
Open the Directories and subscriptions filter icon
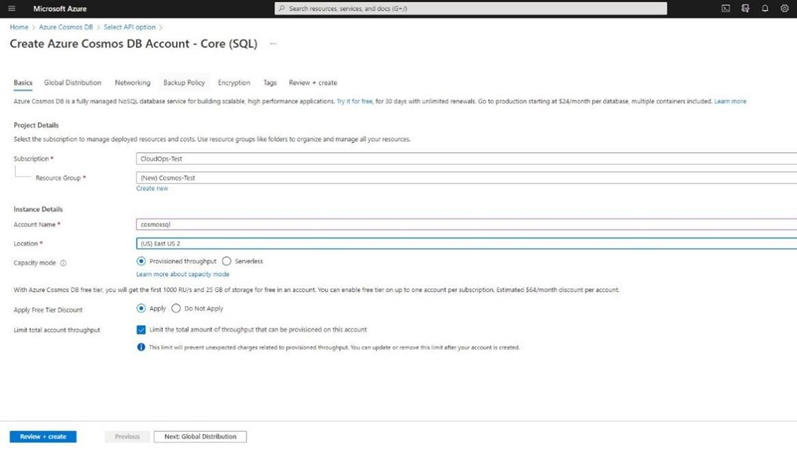pyautogui.click(x=745, y=8)
